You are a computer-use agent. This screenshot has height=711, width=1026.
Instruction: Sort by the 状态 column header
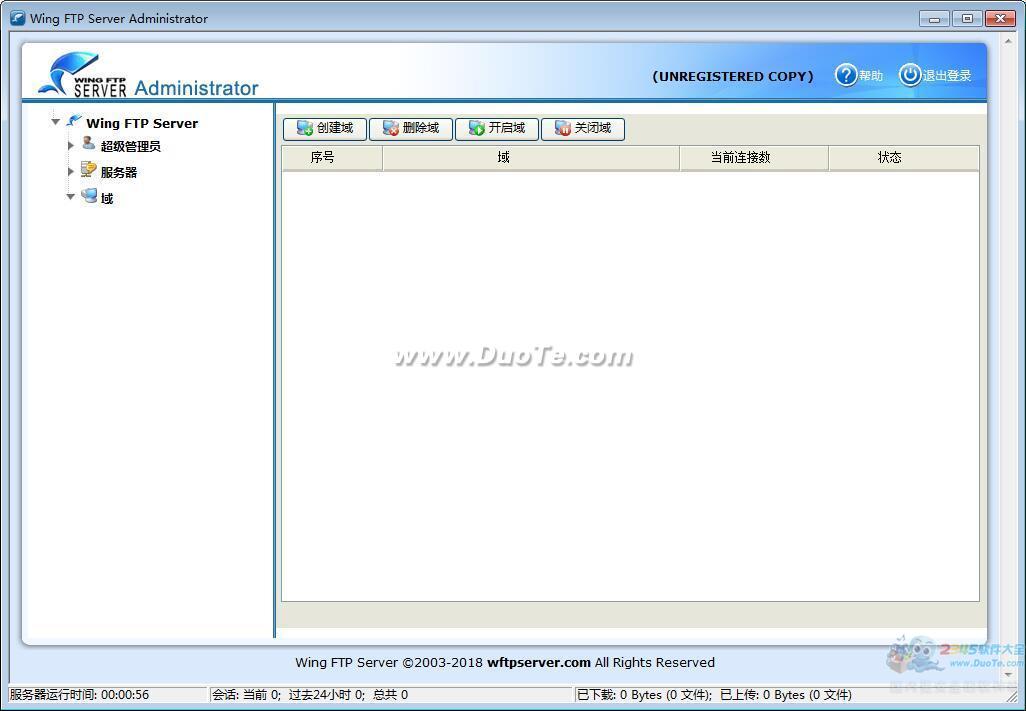904,158
